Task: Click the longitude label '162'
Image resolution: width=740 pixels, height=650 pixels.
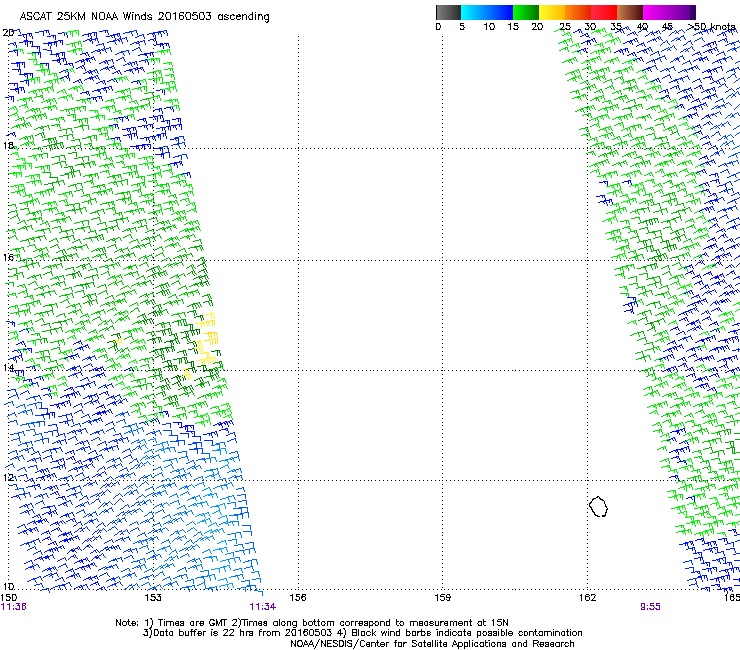Action: 587,598
